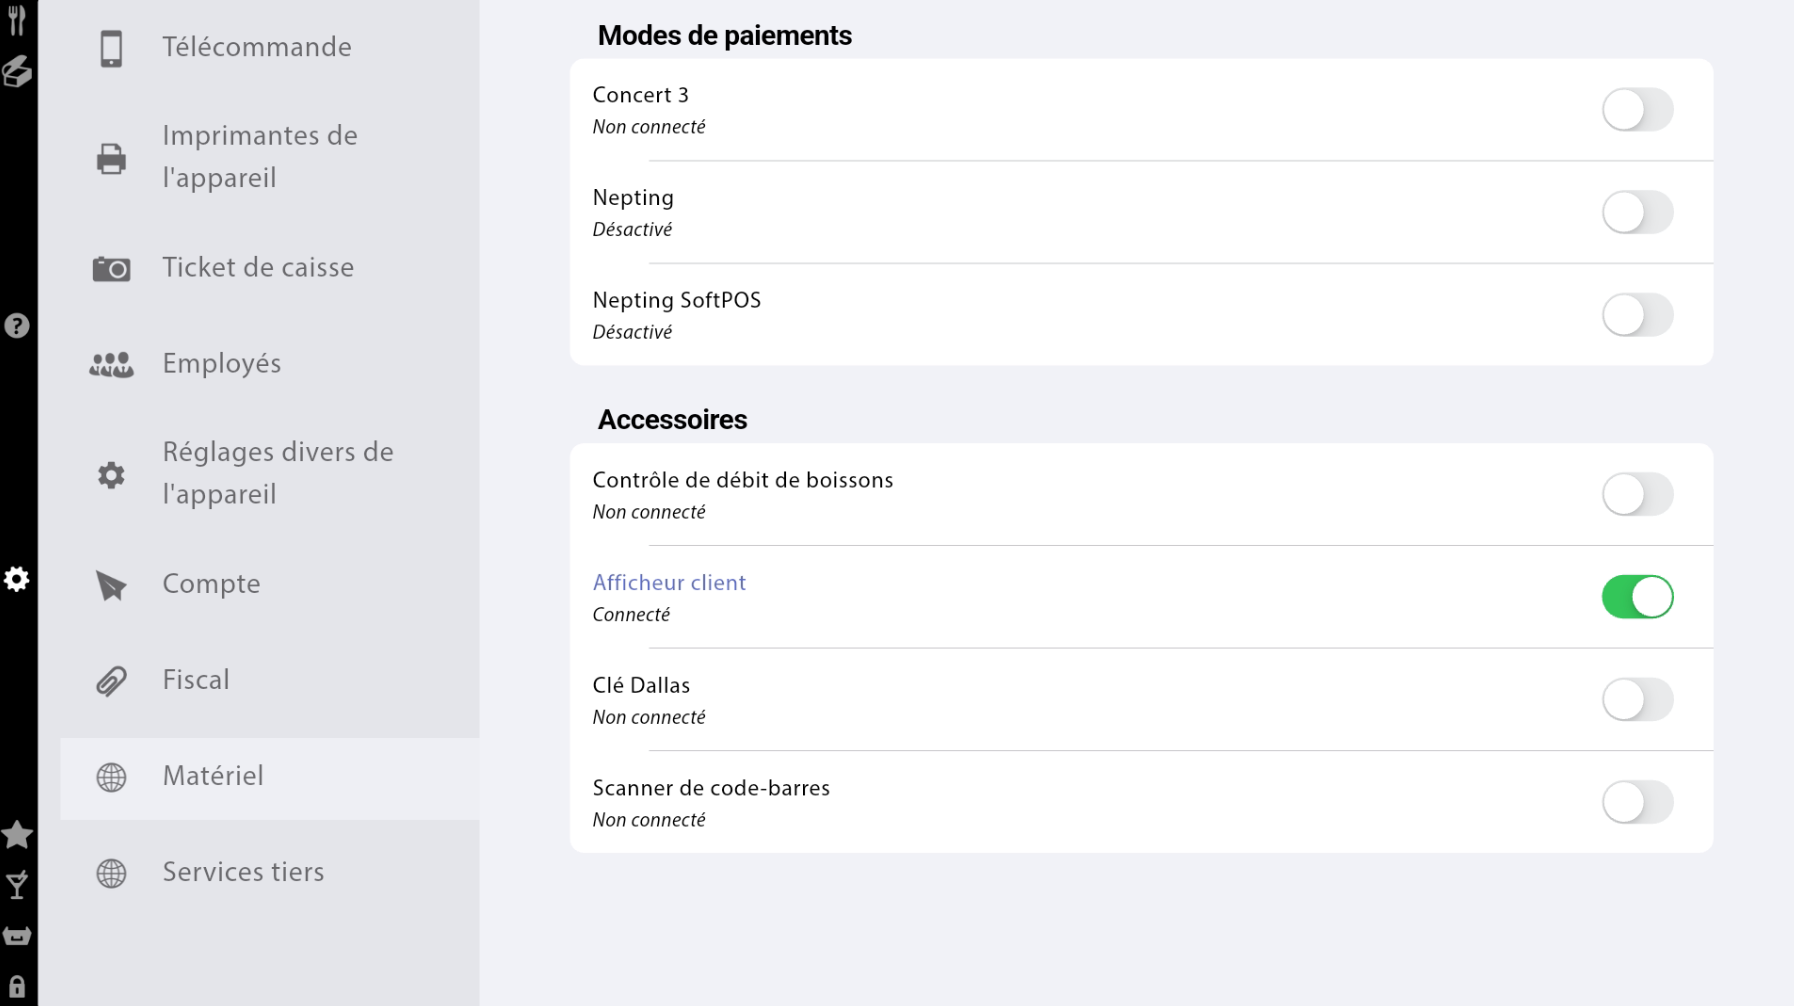Click the star favorites icon

coord(17,835)
